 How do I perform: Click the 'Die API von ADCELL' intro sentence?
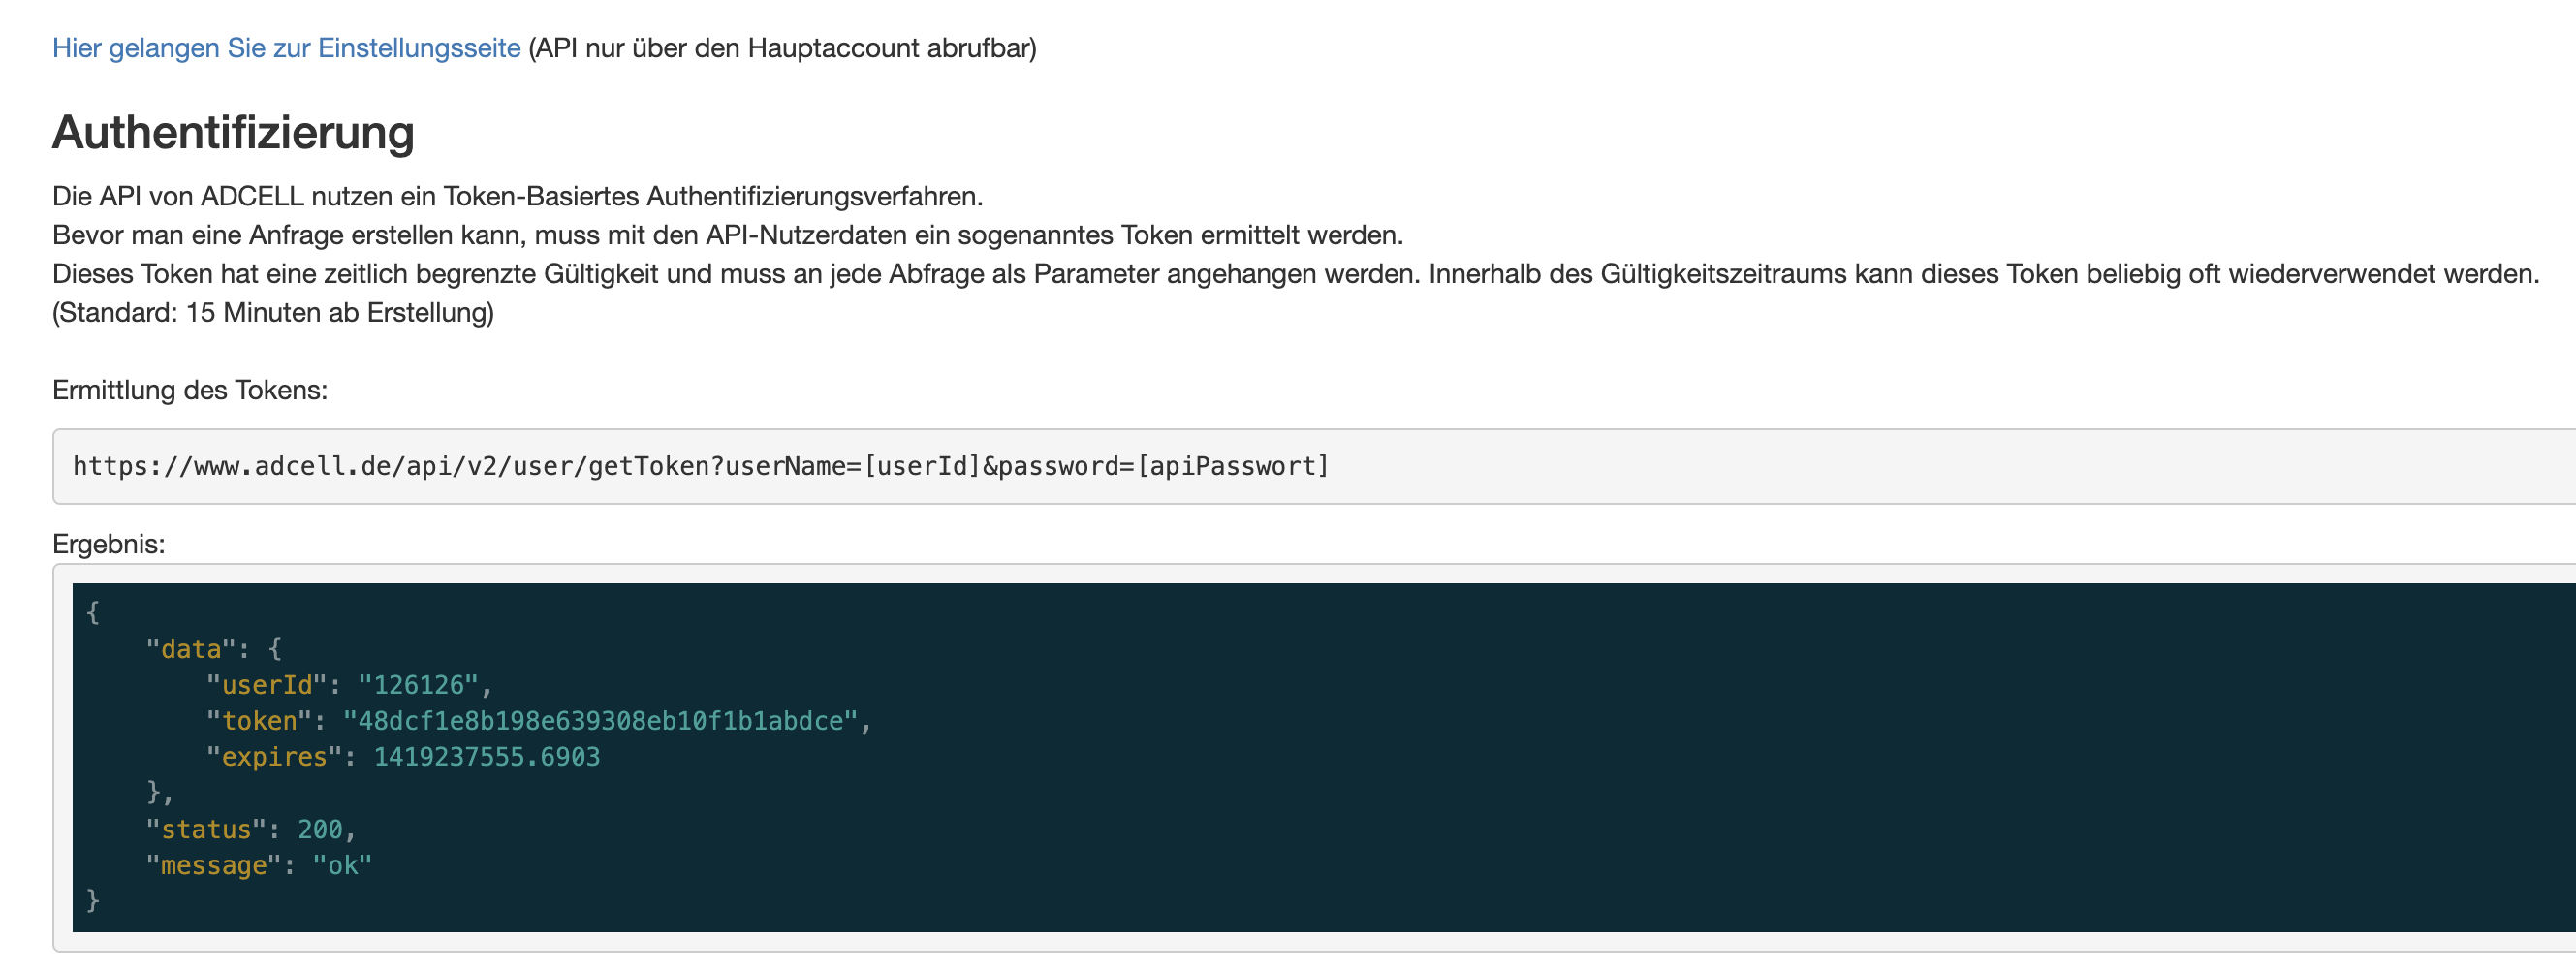point(518,196)
